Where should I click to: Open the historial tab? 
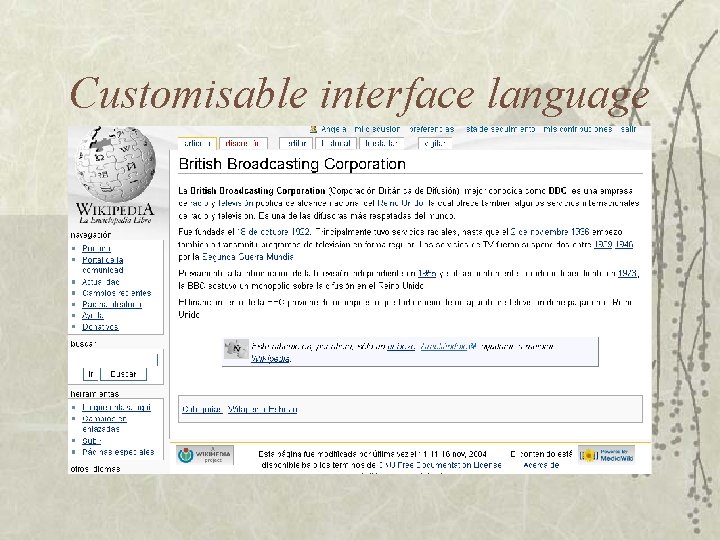(x=336, y=143)
